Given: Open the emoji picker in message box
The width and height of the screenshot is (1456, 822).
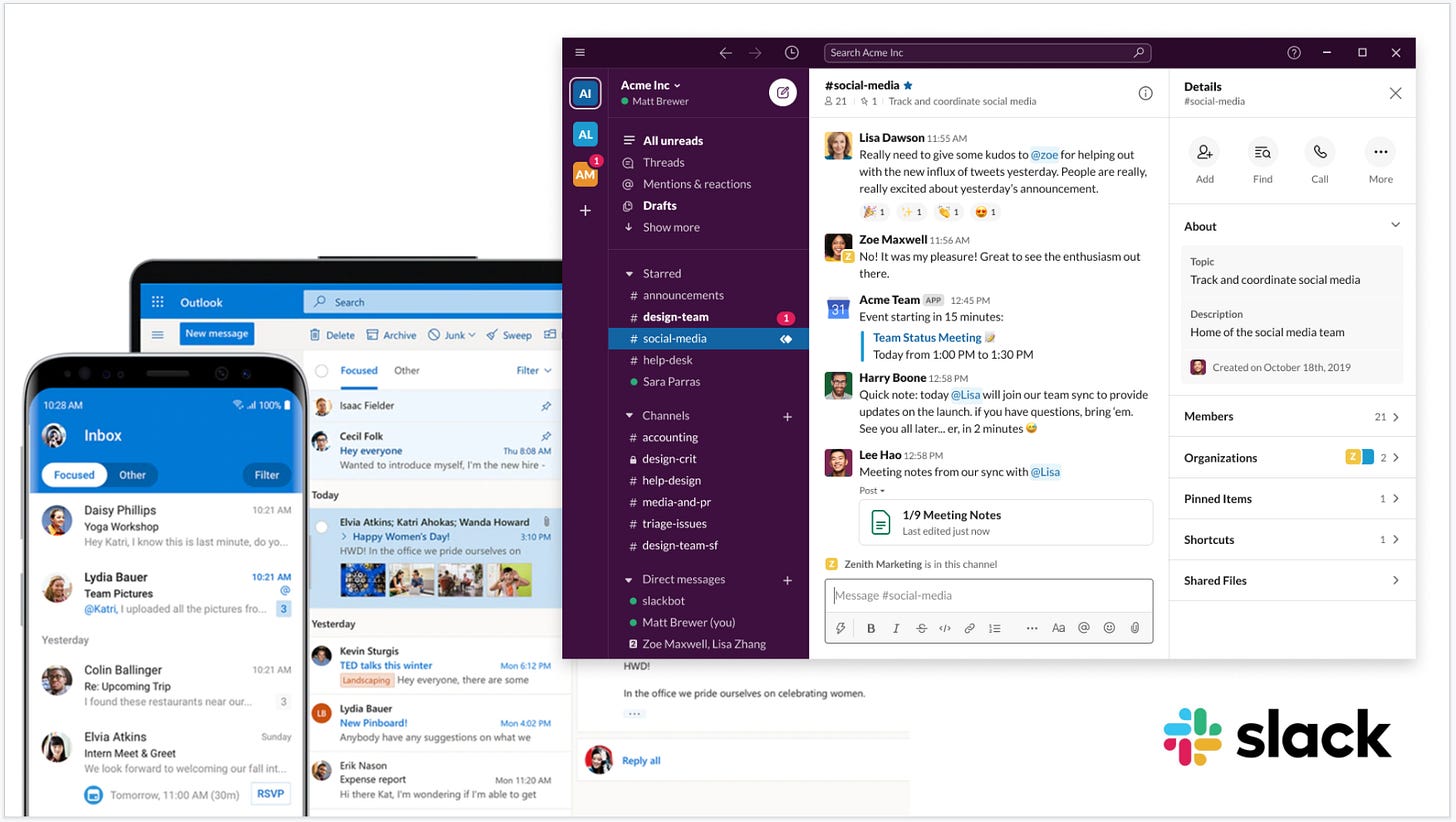Looking at the screenshot, I should point(1109,628).
